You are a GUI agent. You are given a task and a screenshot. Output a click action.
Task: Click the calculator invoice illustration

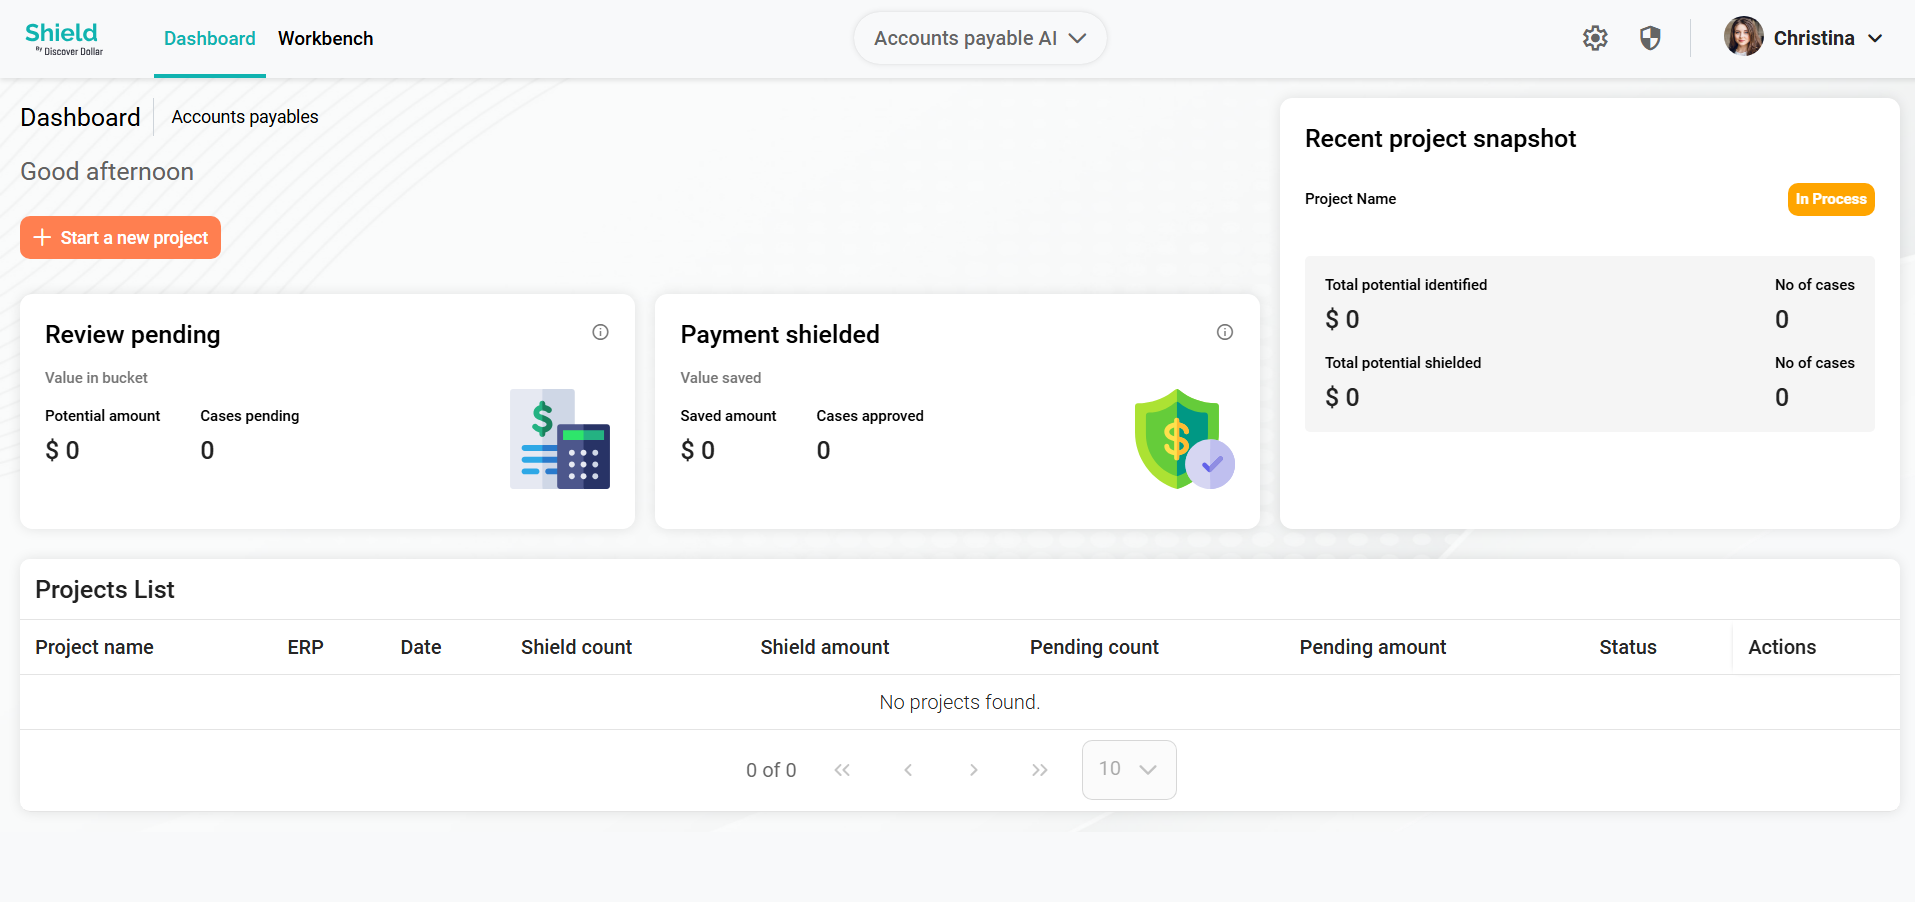click(560, 439)
